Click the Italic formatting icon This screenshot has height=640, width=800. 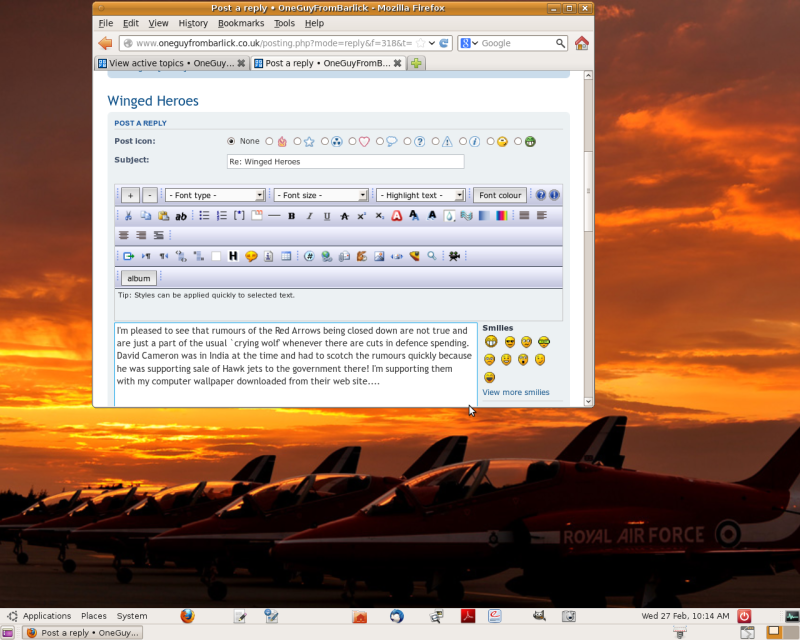tap(309, 216)
